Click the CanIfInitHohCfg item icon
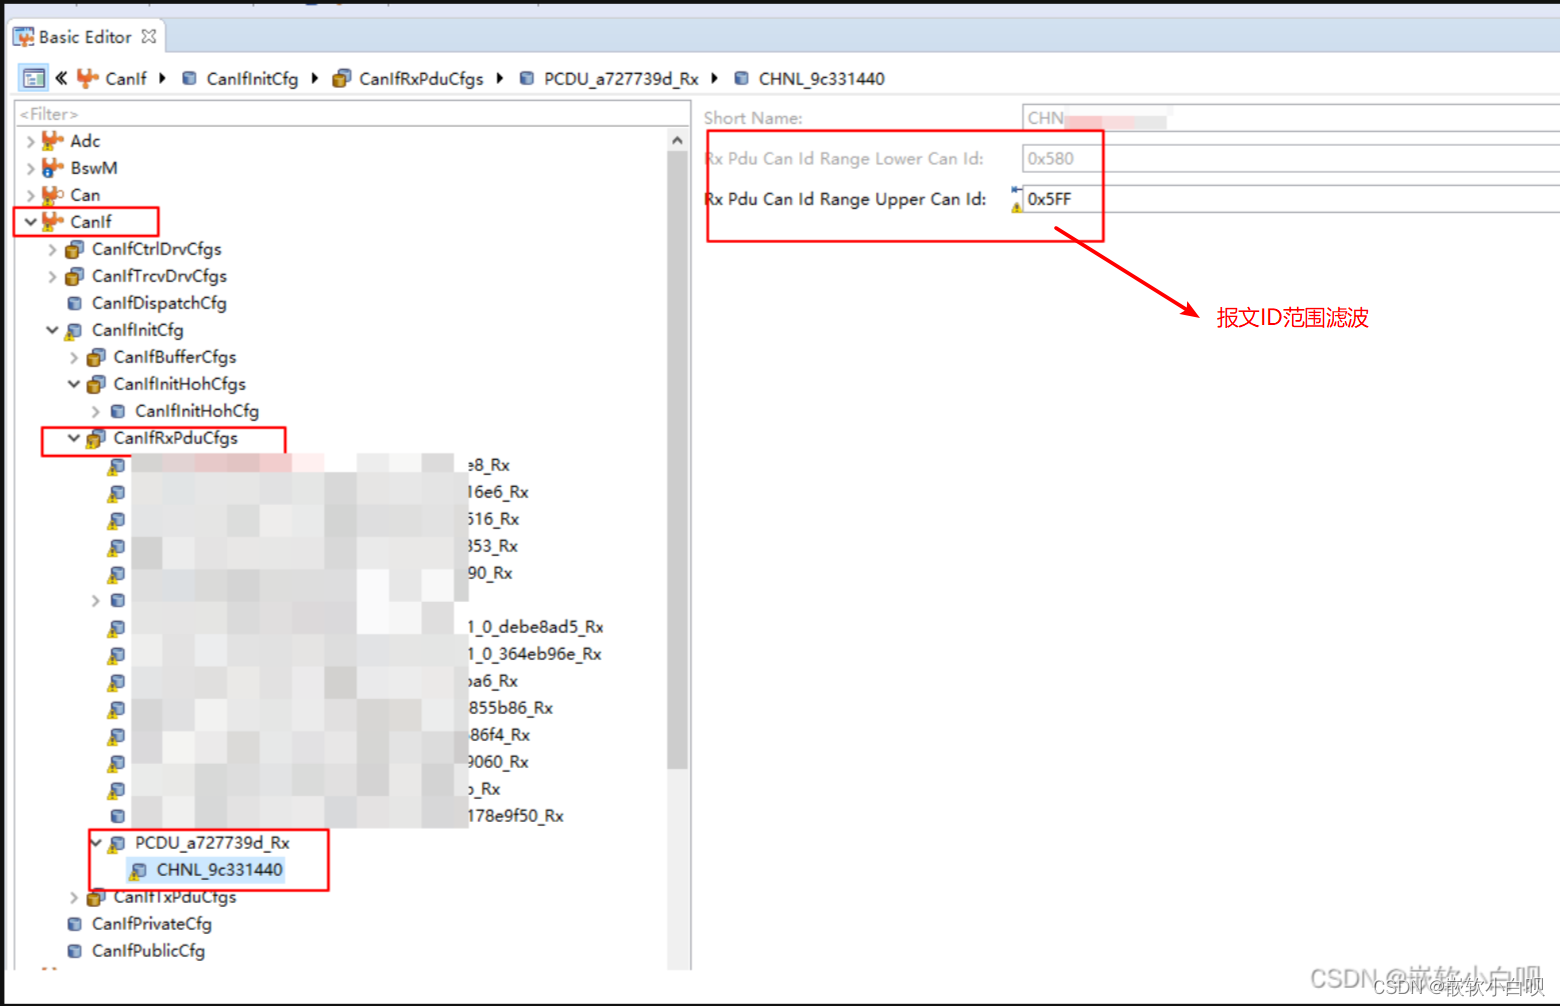1560x1006 pixels. pos(118,411)
